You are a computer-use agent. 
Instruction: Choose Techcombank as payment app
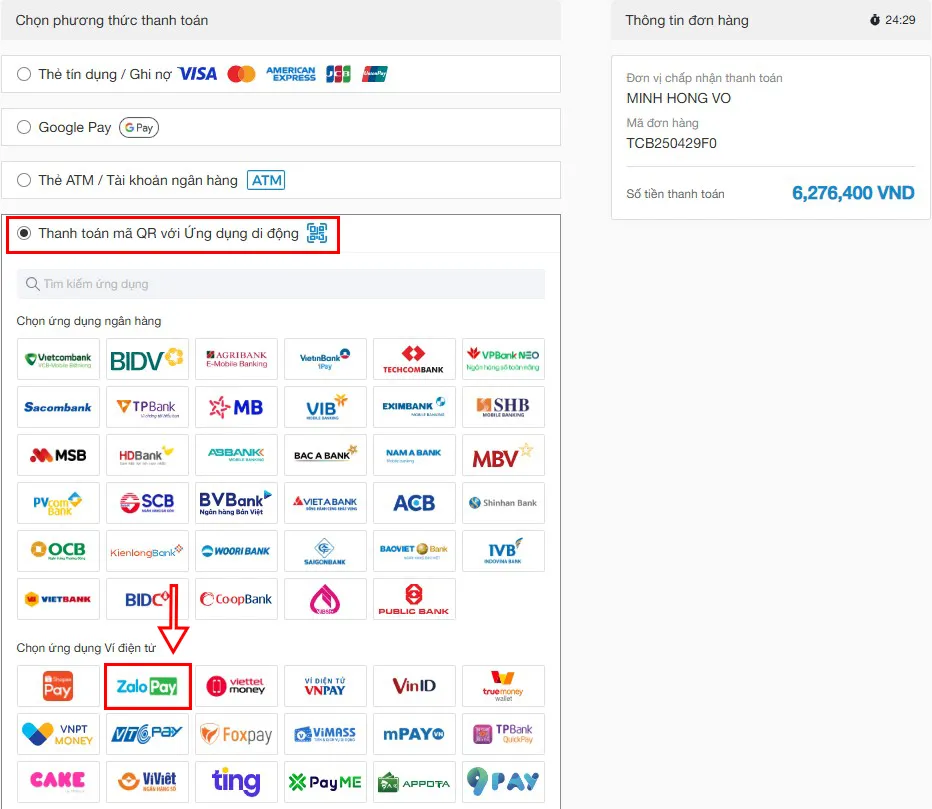click(414, 359)
